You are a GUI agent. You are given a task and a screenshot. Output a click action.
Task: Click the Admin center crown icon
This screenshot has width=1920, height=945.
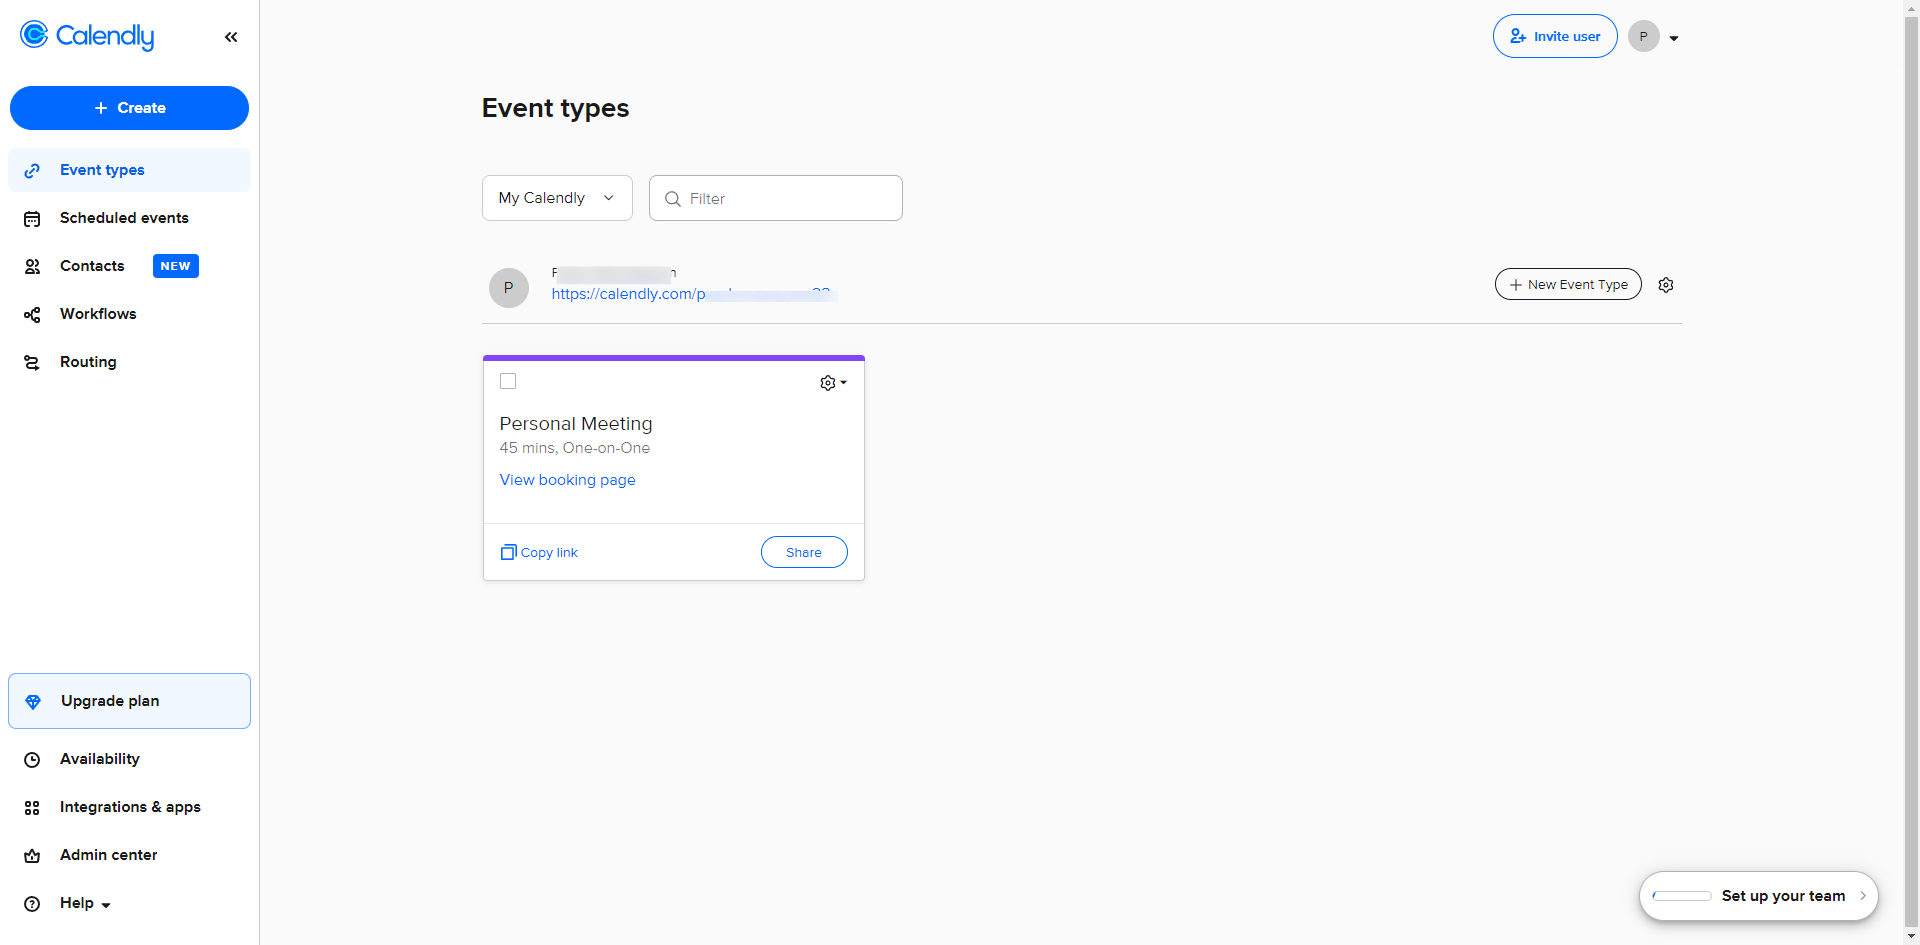(x=32, y=856)
